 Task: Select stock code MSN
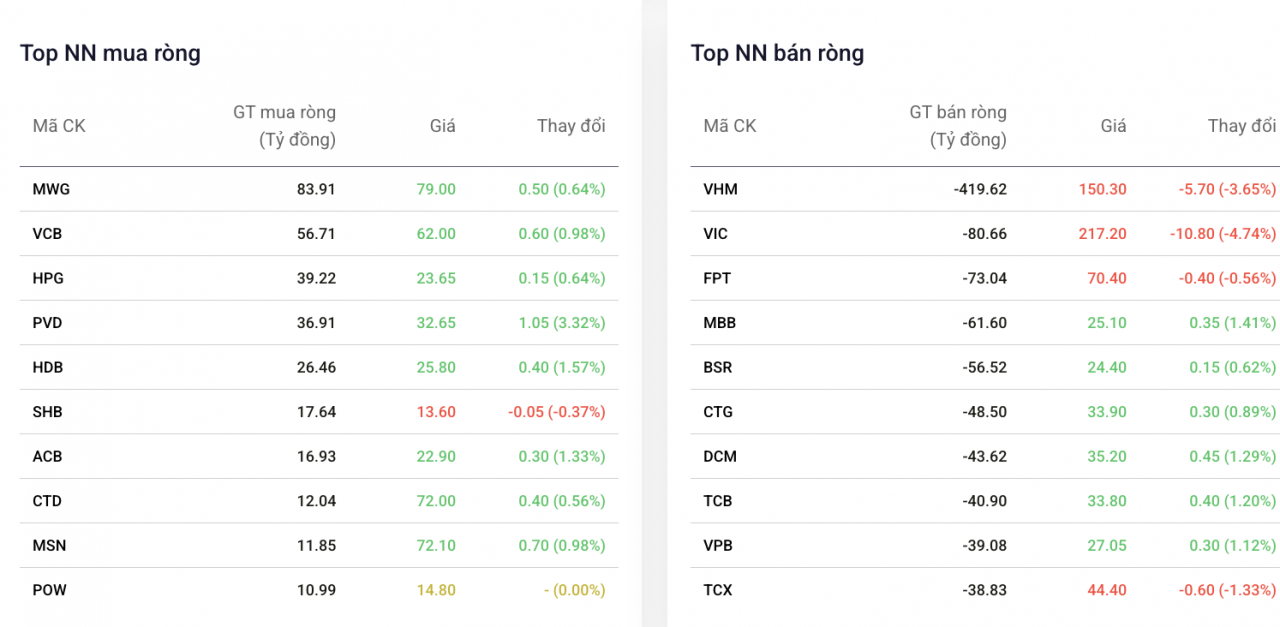(49, 545)
